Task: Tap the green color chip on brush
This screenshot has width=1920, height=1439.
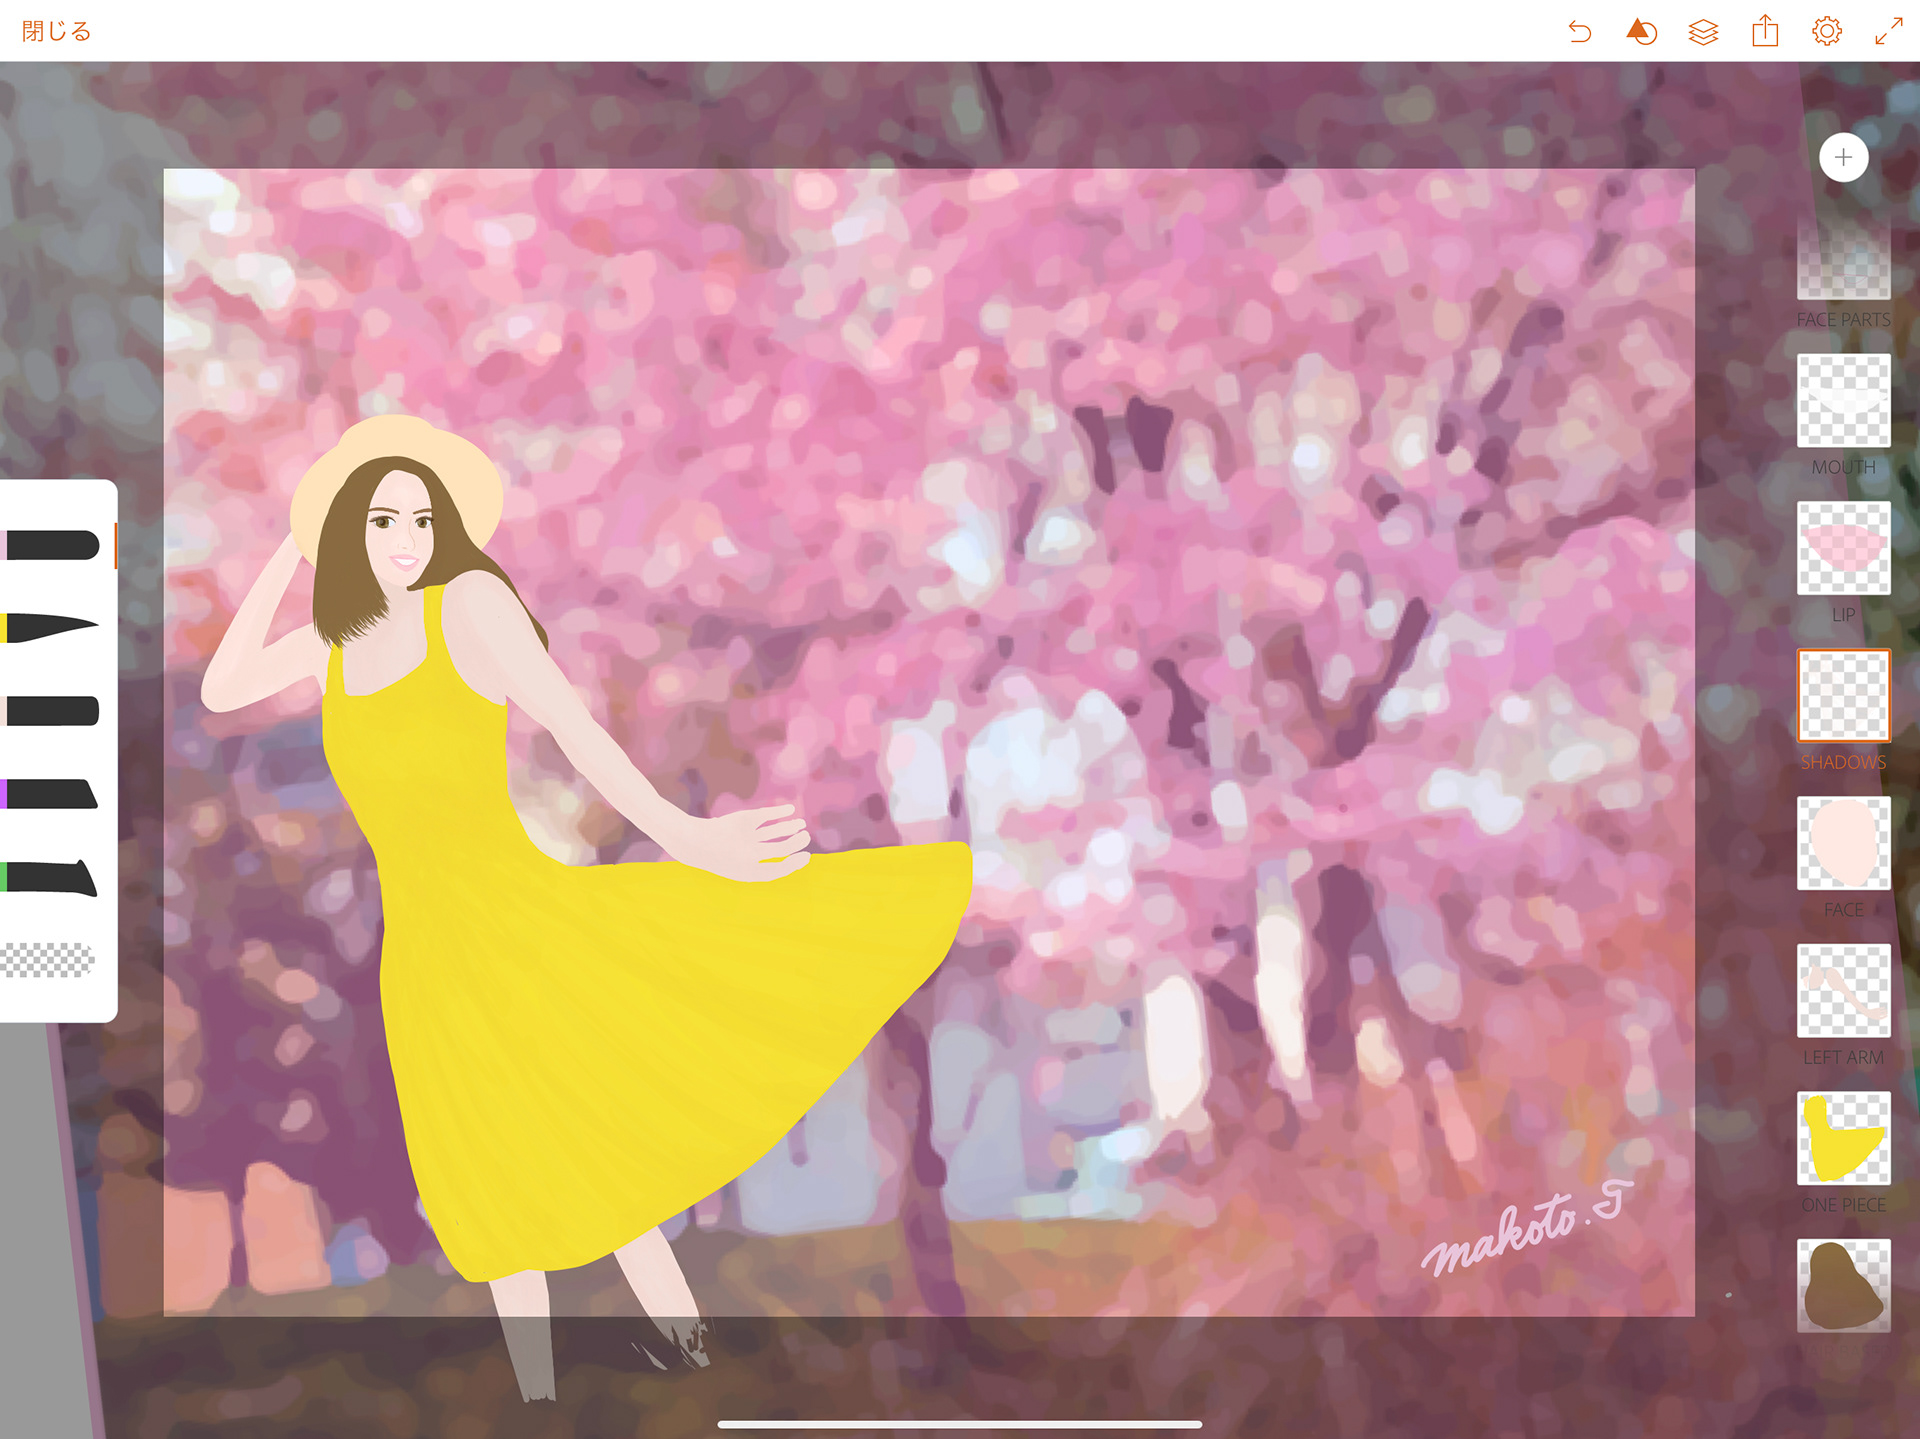Action: pos(4,877)
